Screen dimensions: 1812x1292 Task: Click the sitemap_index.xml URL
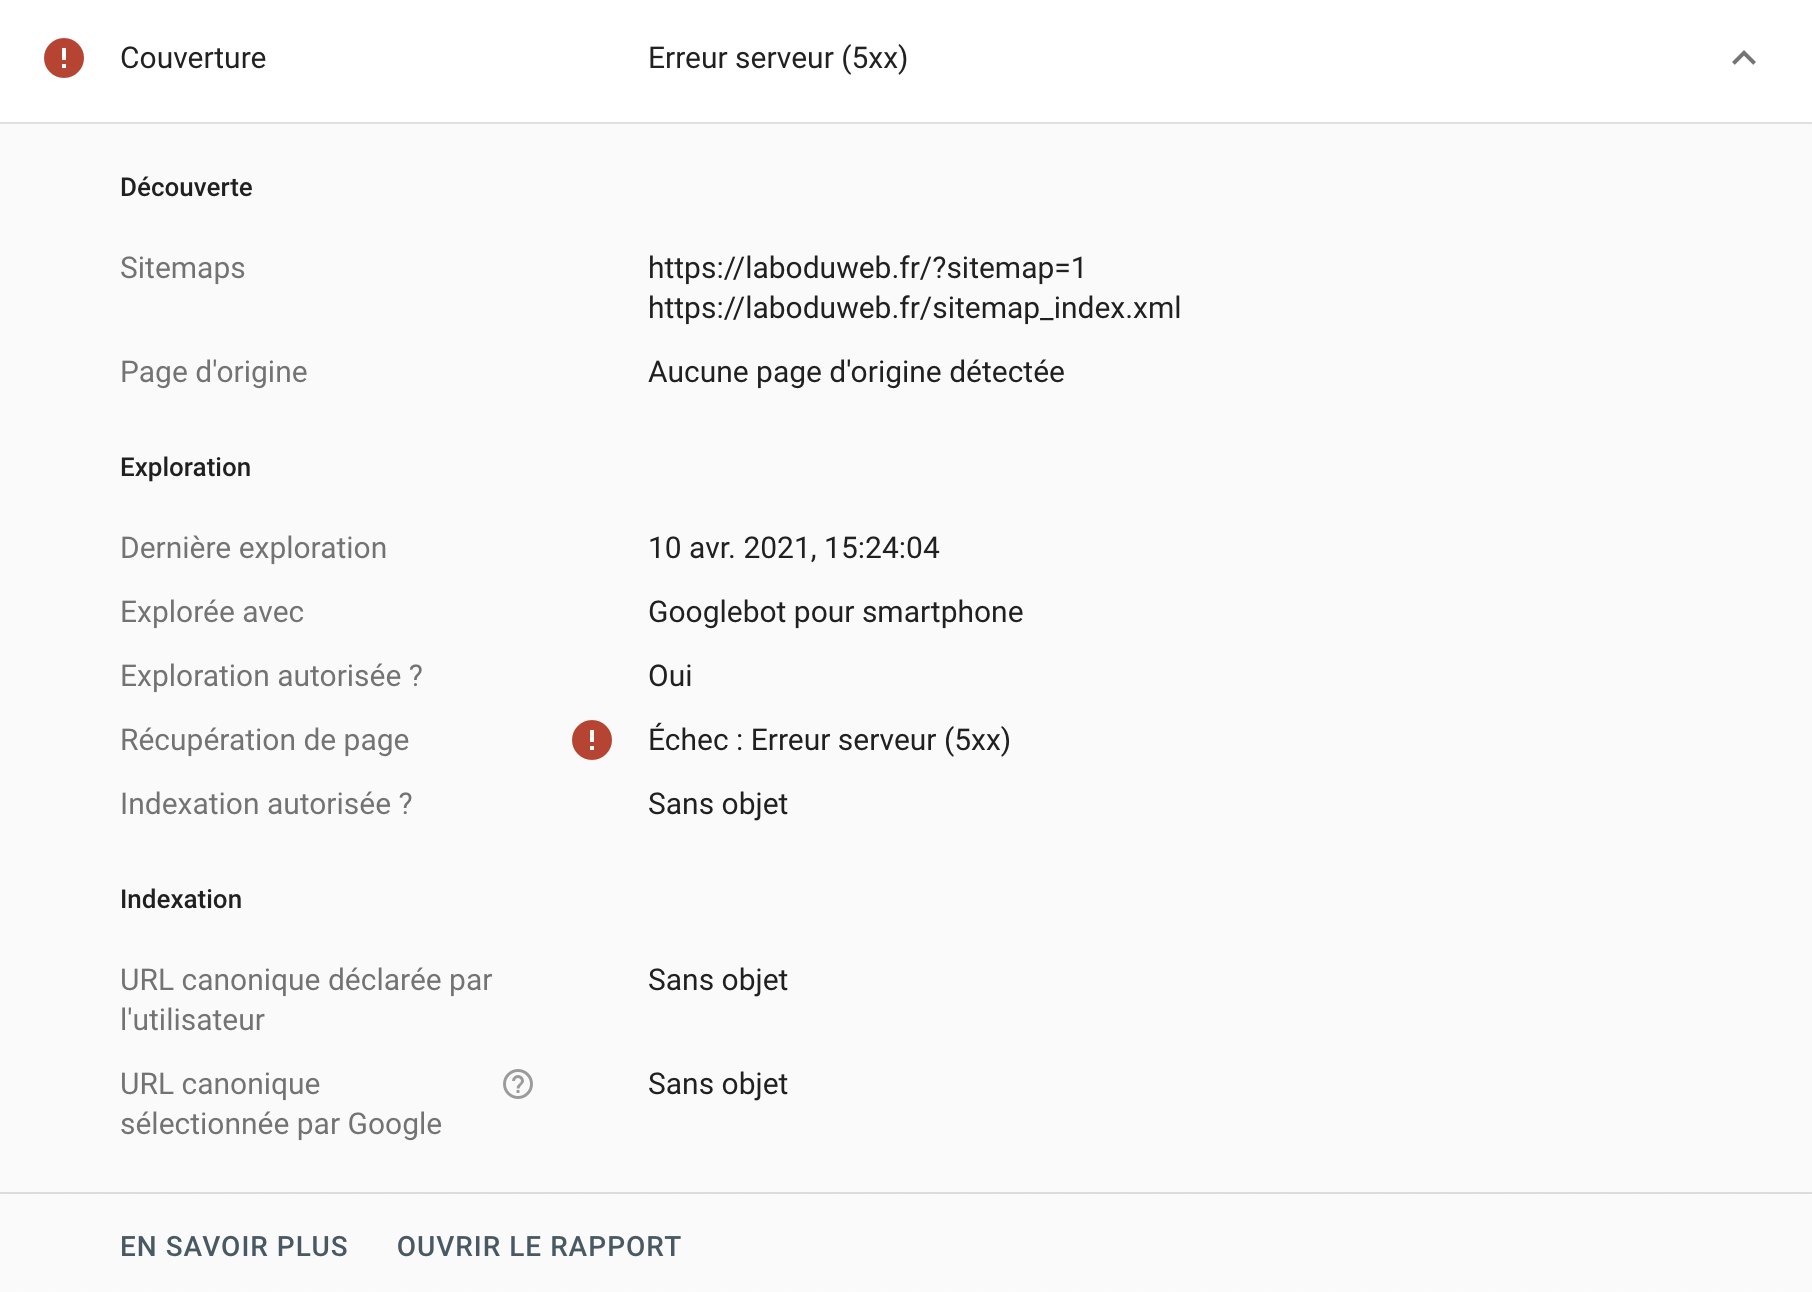[x=914, y=308]
